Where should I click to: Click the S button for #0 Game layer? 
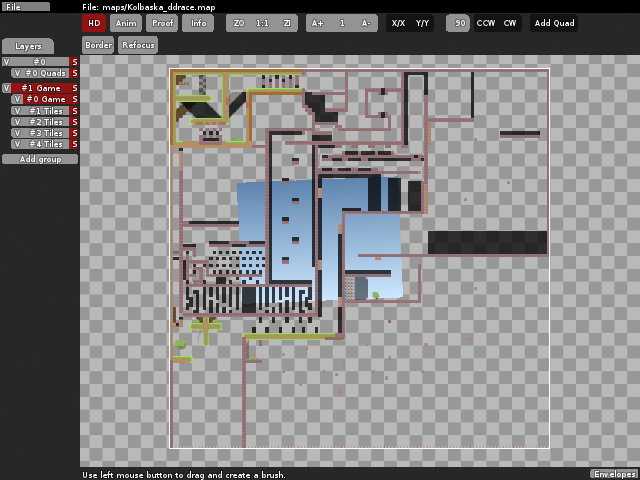tap(74, 99)
